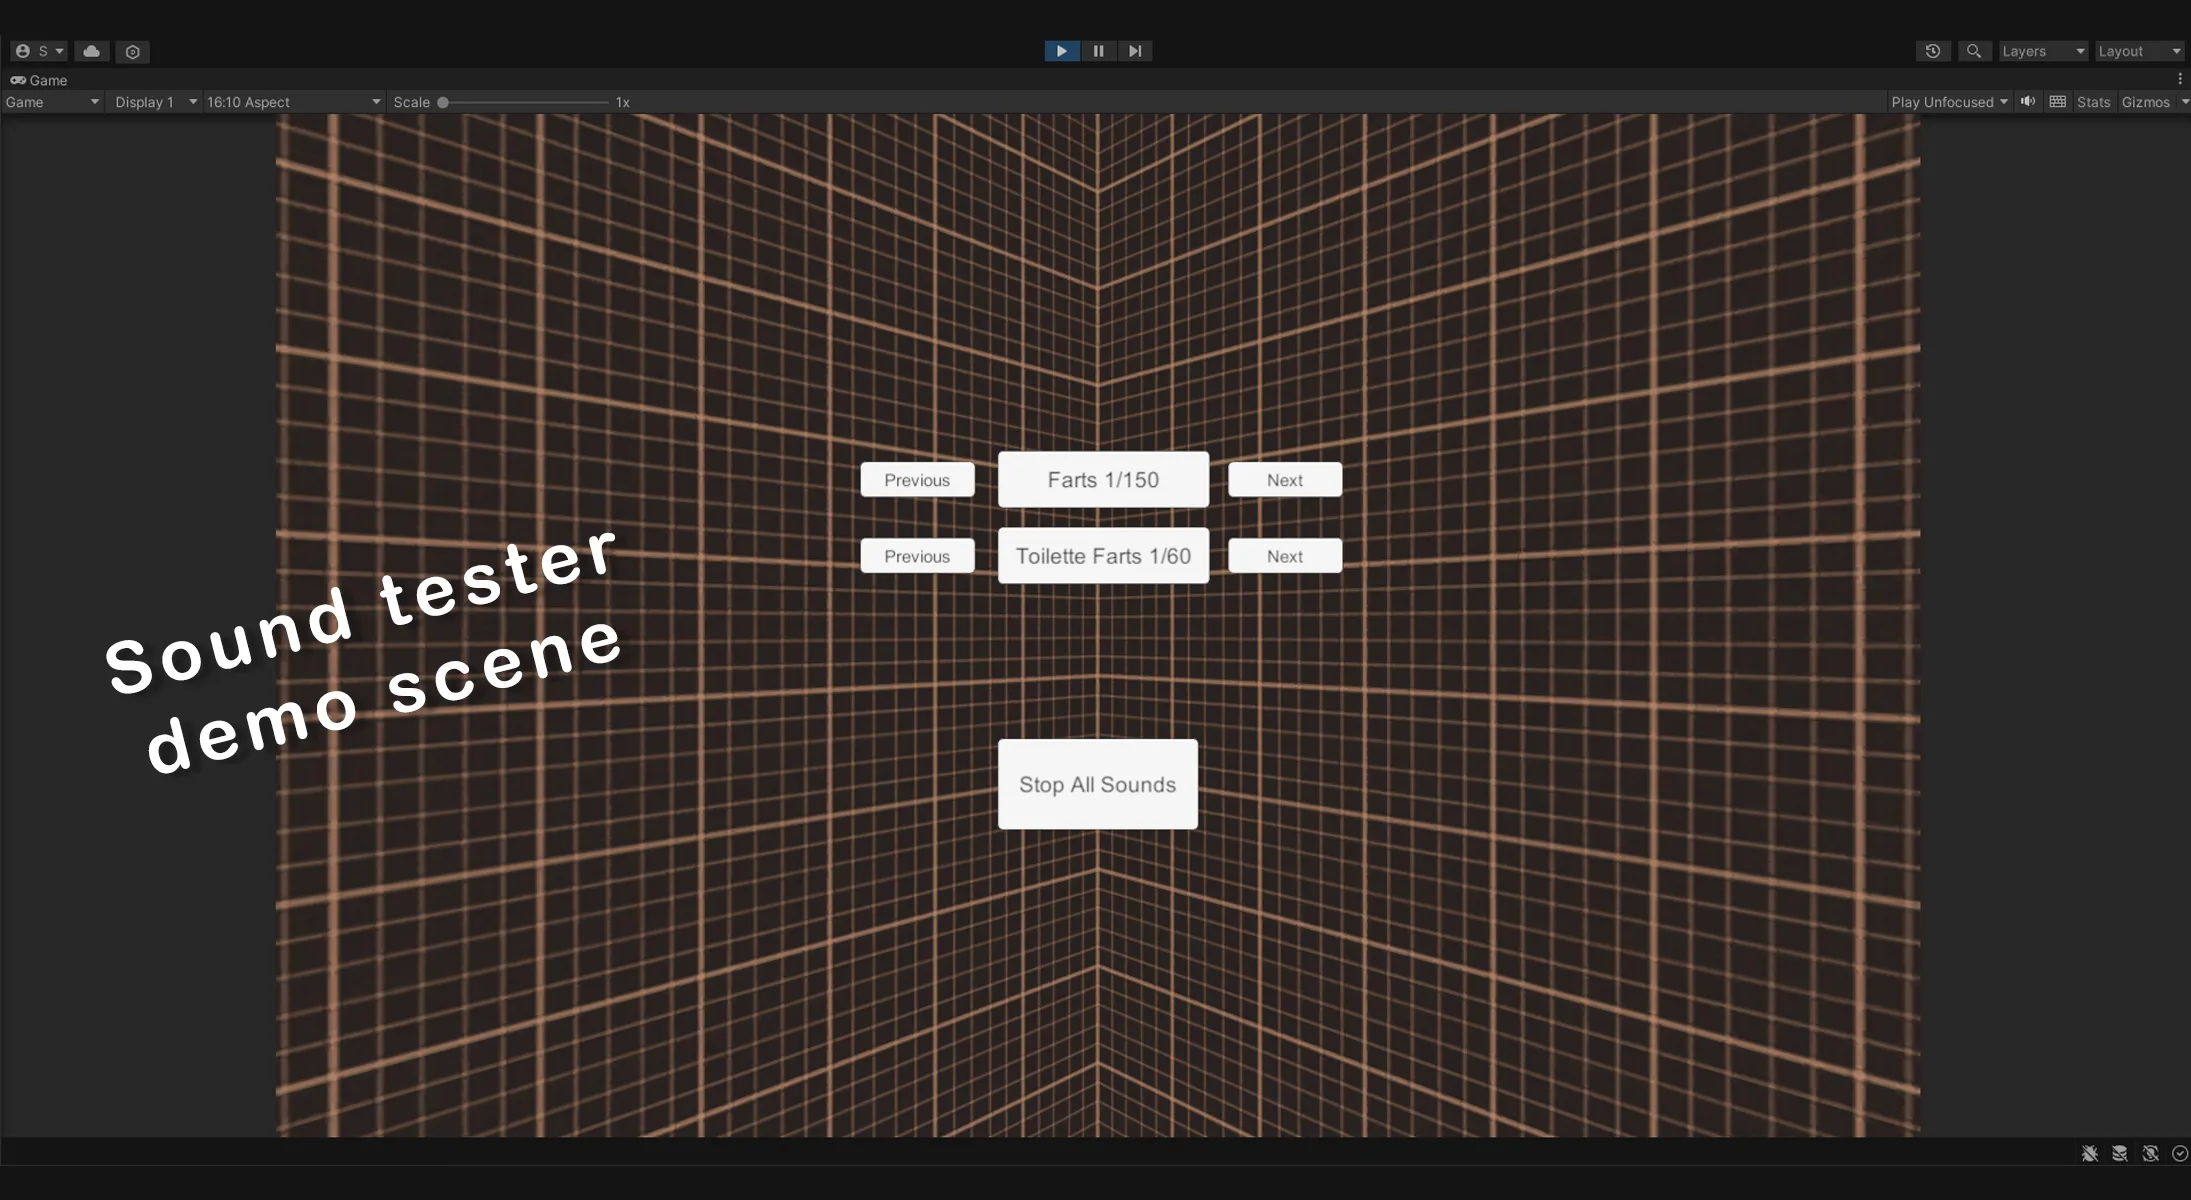Click the checkmark circle status icon
Screen dimensions: 2191x1200
2180,1153
